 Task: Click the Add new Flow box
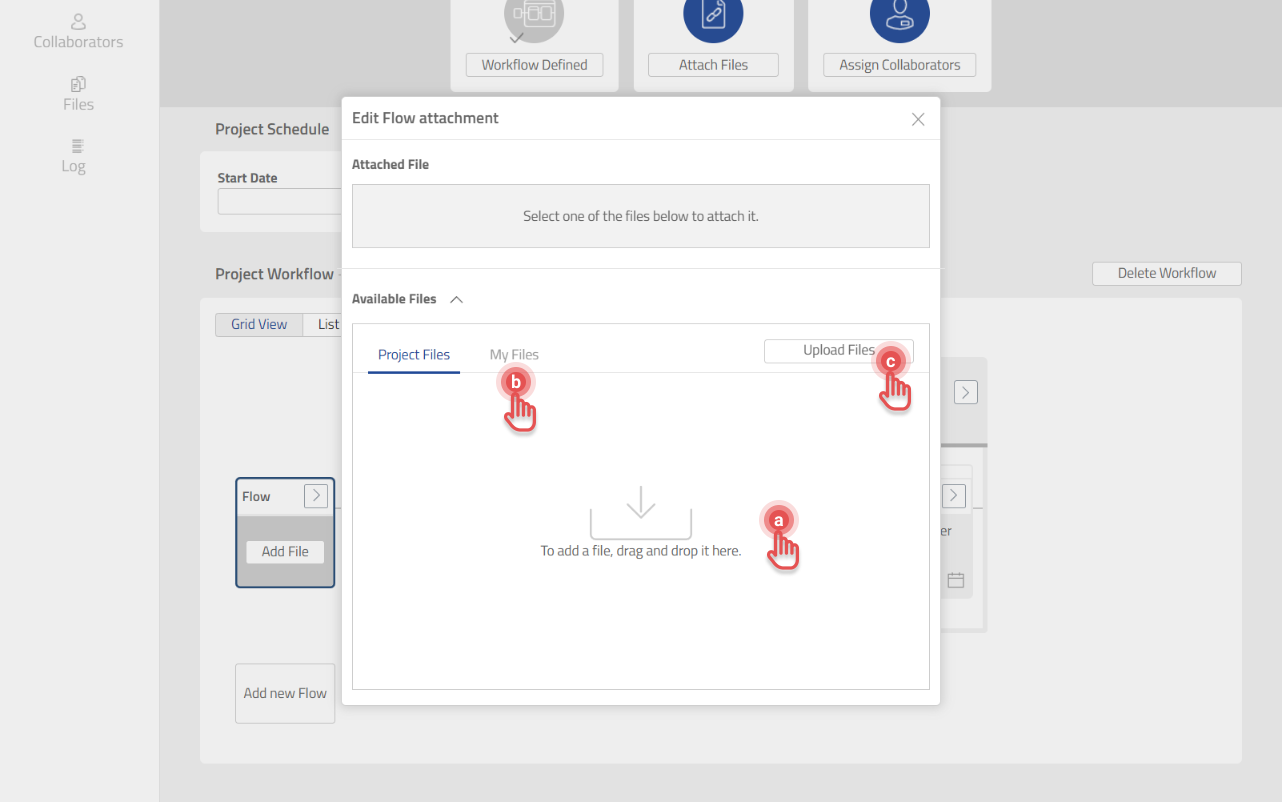[285, 693]
